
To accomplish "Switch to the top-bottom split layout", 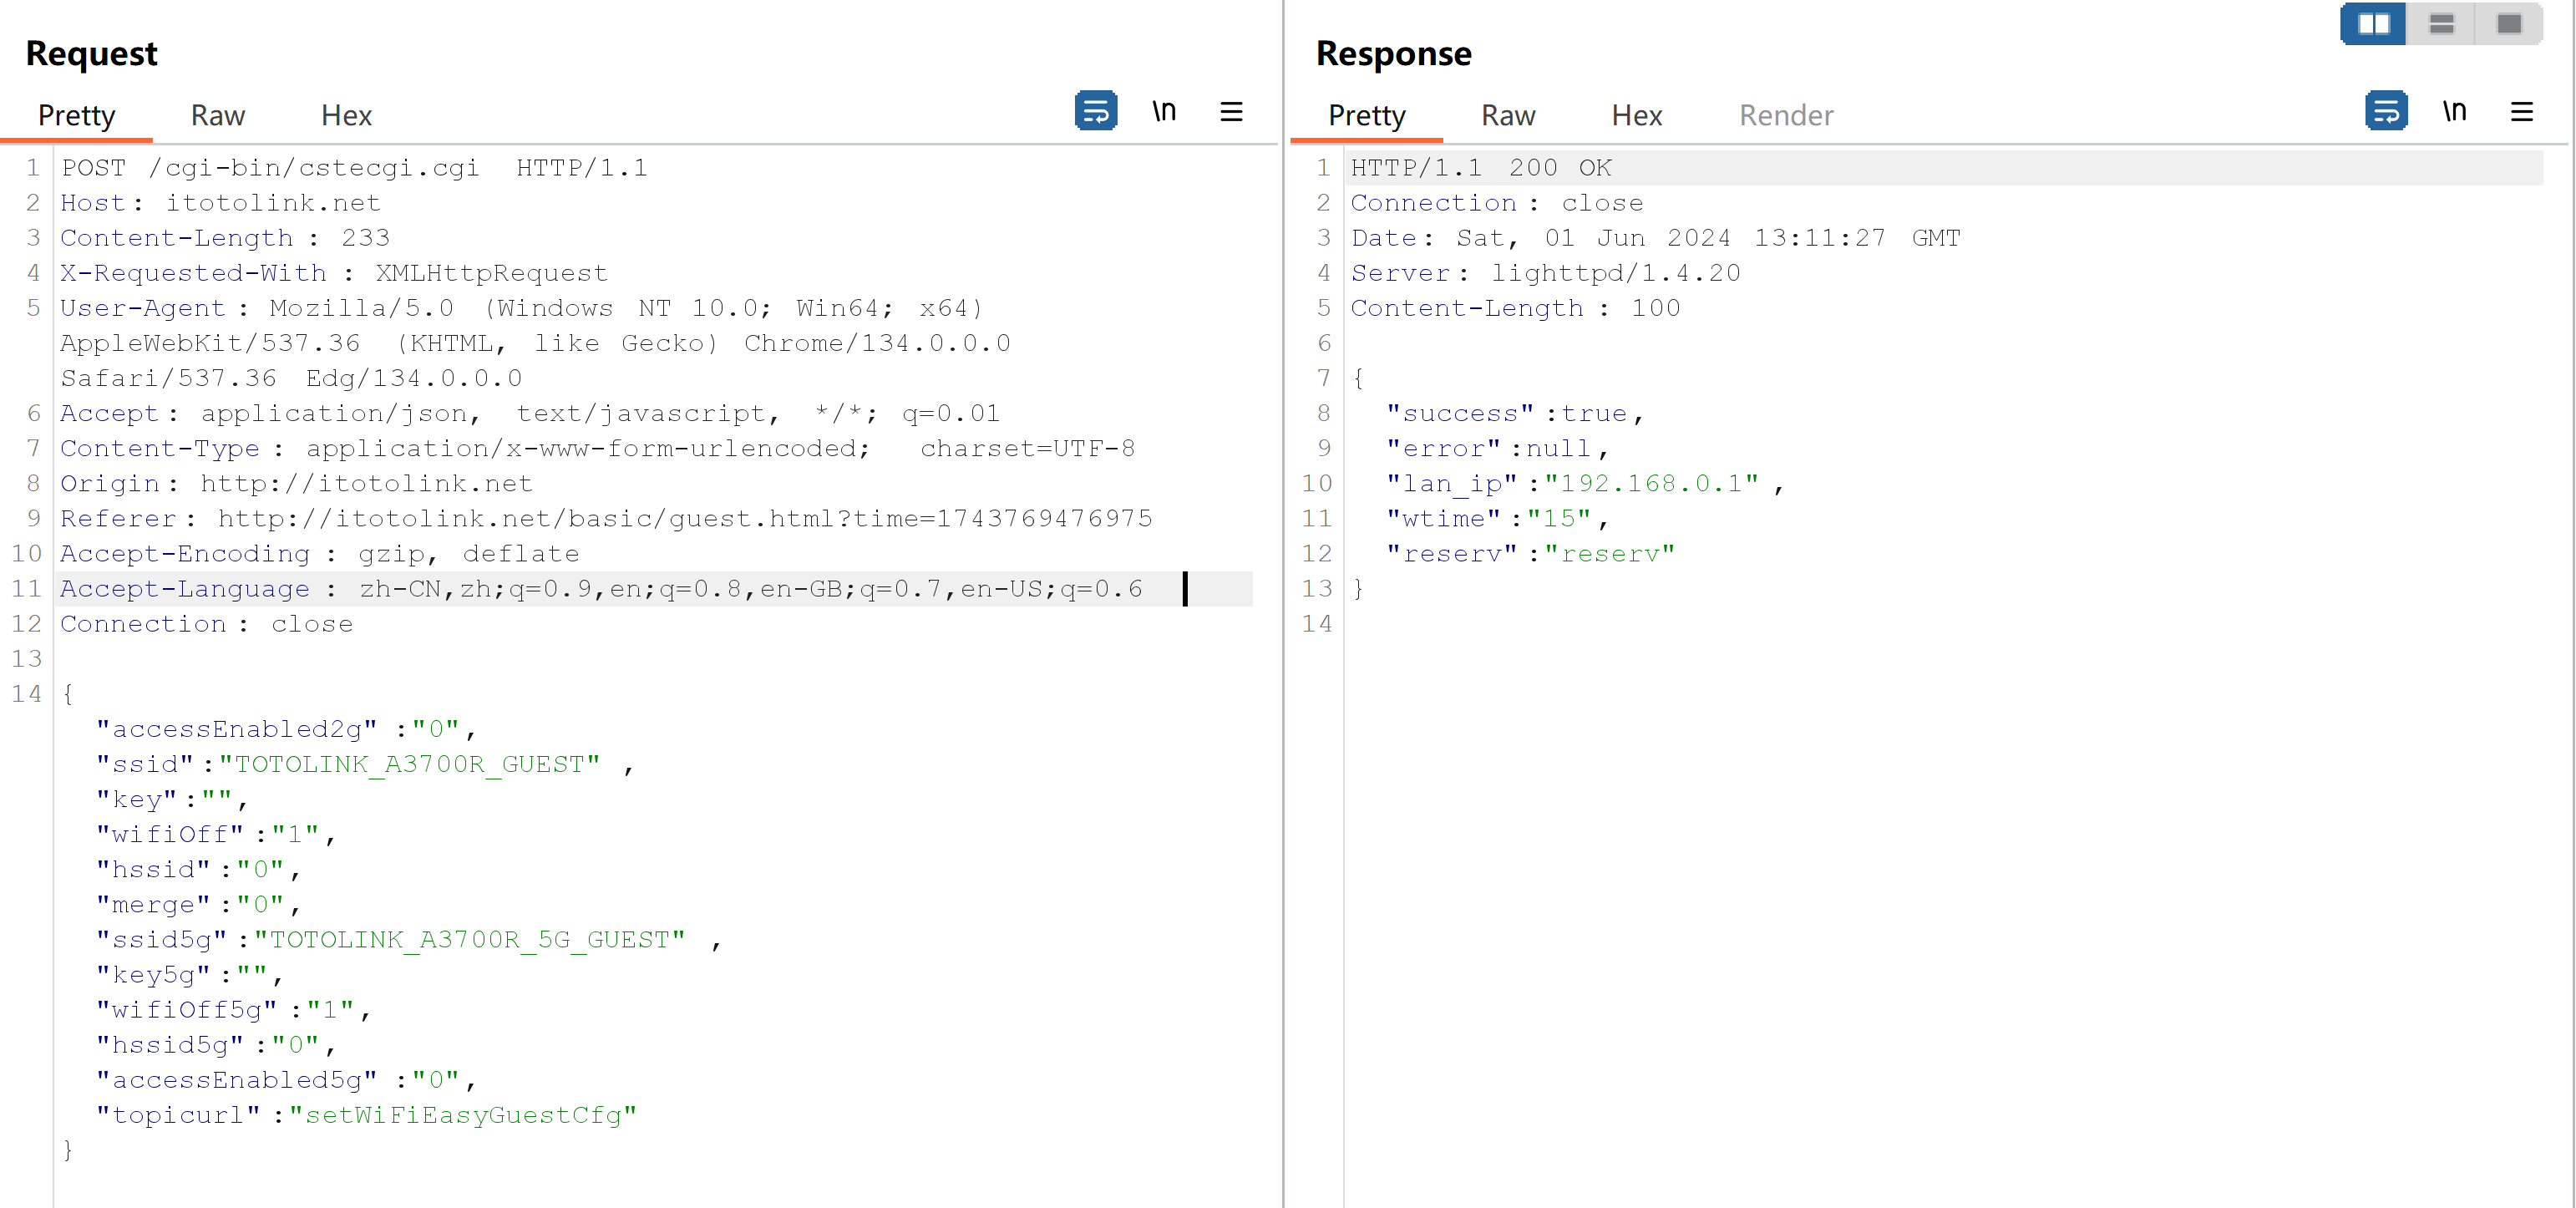I will 2441,24.
